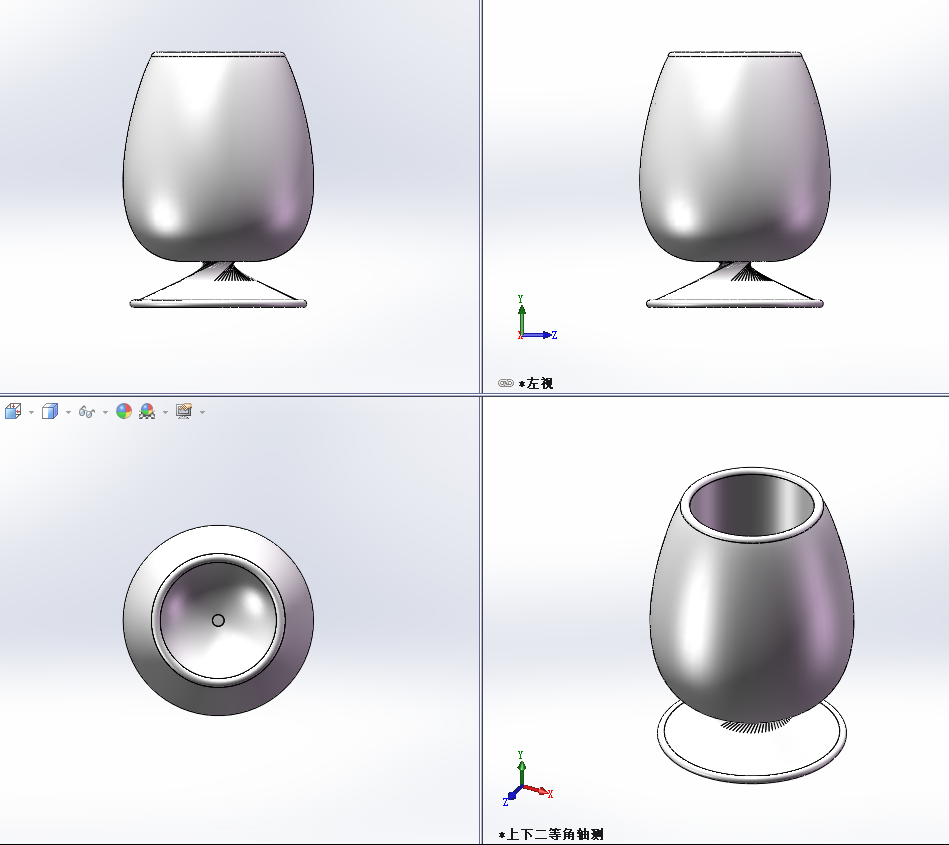The image size is (949, 845).
Task: Expand the Apply Scene dropdown arrow
Action: tap(165, 412)
